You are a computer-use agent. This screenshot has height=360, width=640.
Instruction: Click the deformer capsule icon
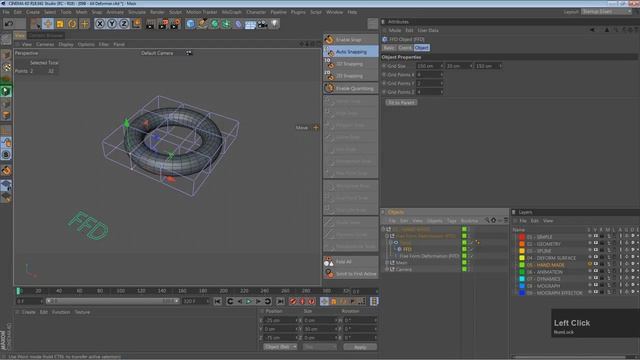[x=238, y=24]
